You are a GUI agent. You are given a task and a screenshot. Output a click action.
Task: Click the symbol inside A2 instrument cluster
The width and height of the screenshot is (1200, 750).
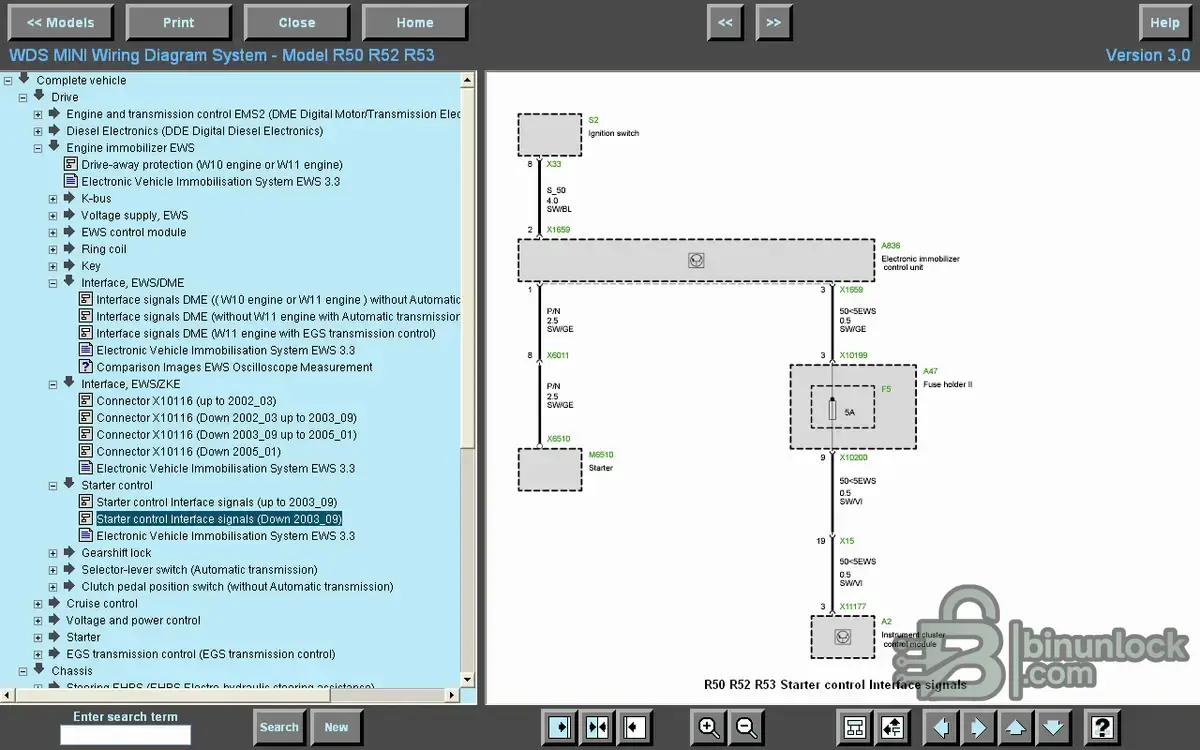pos(842,636)
